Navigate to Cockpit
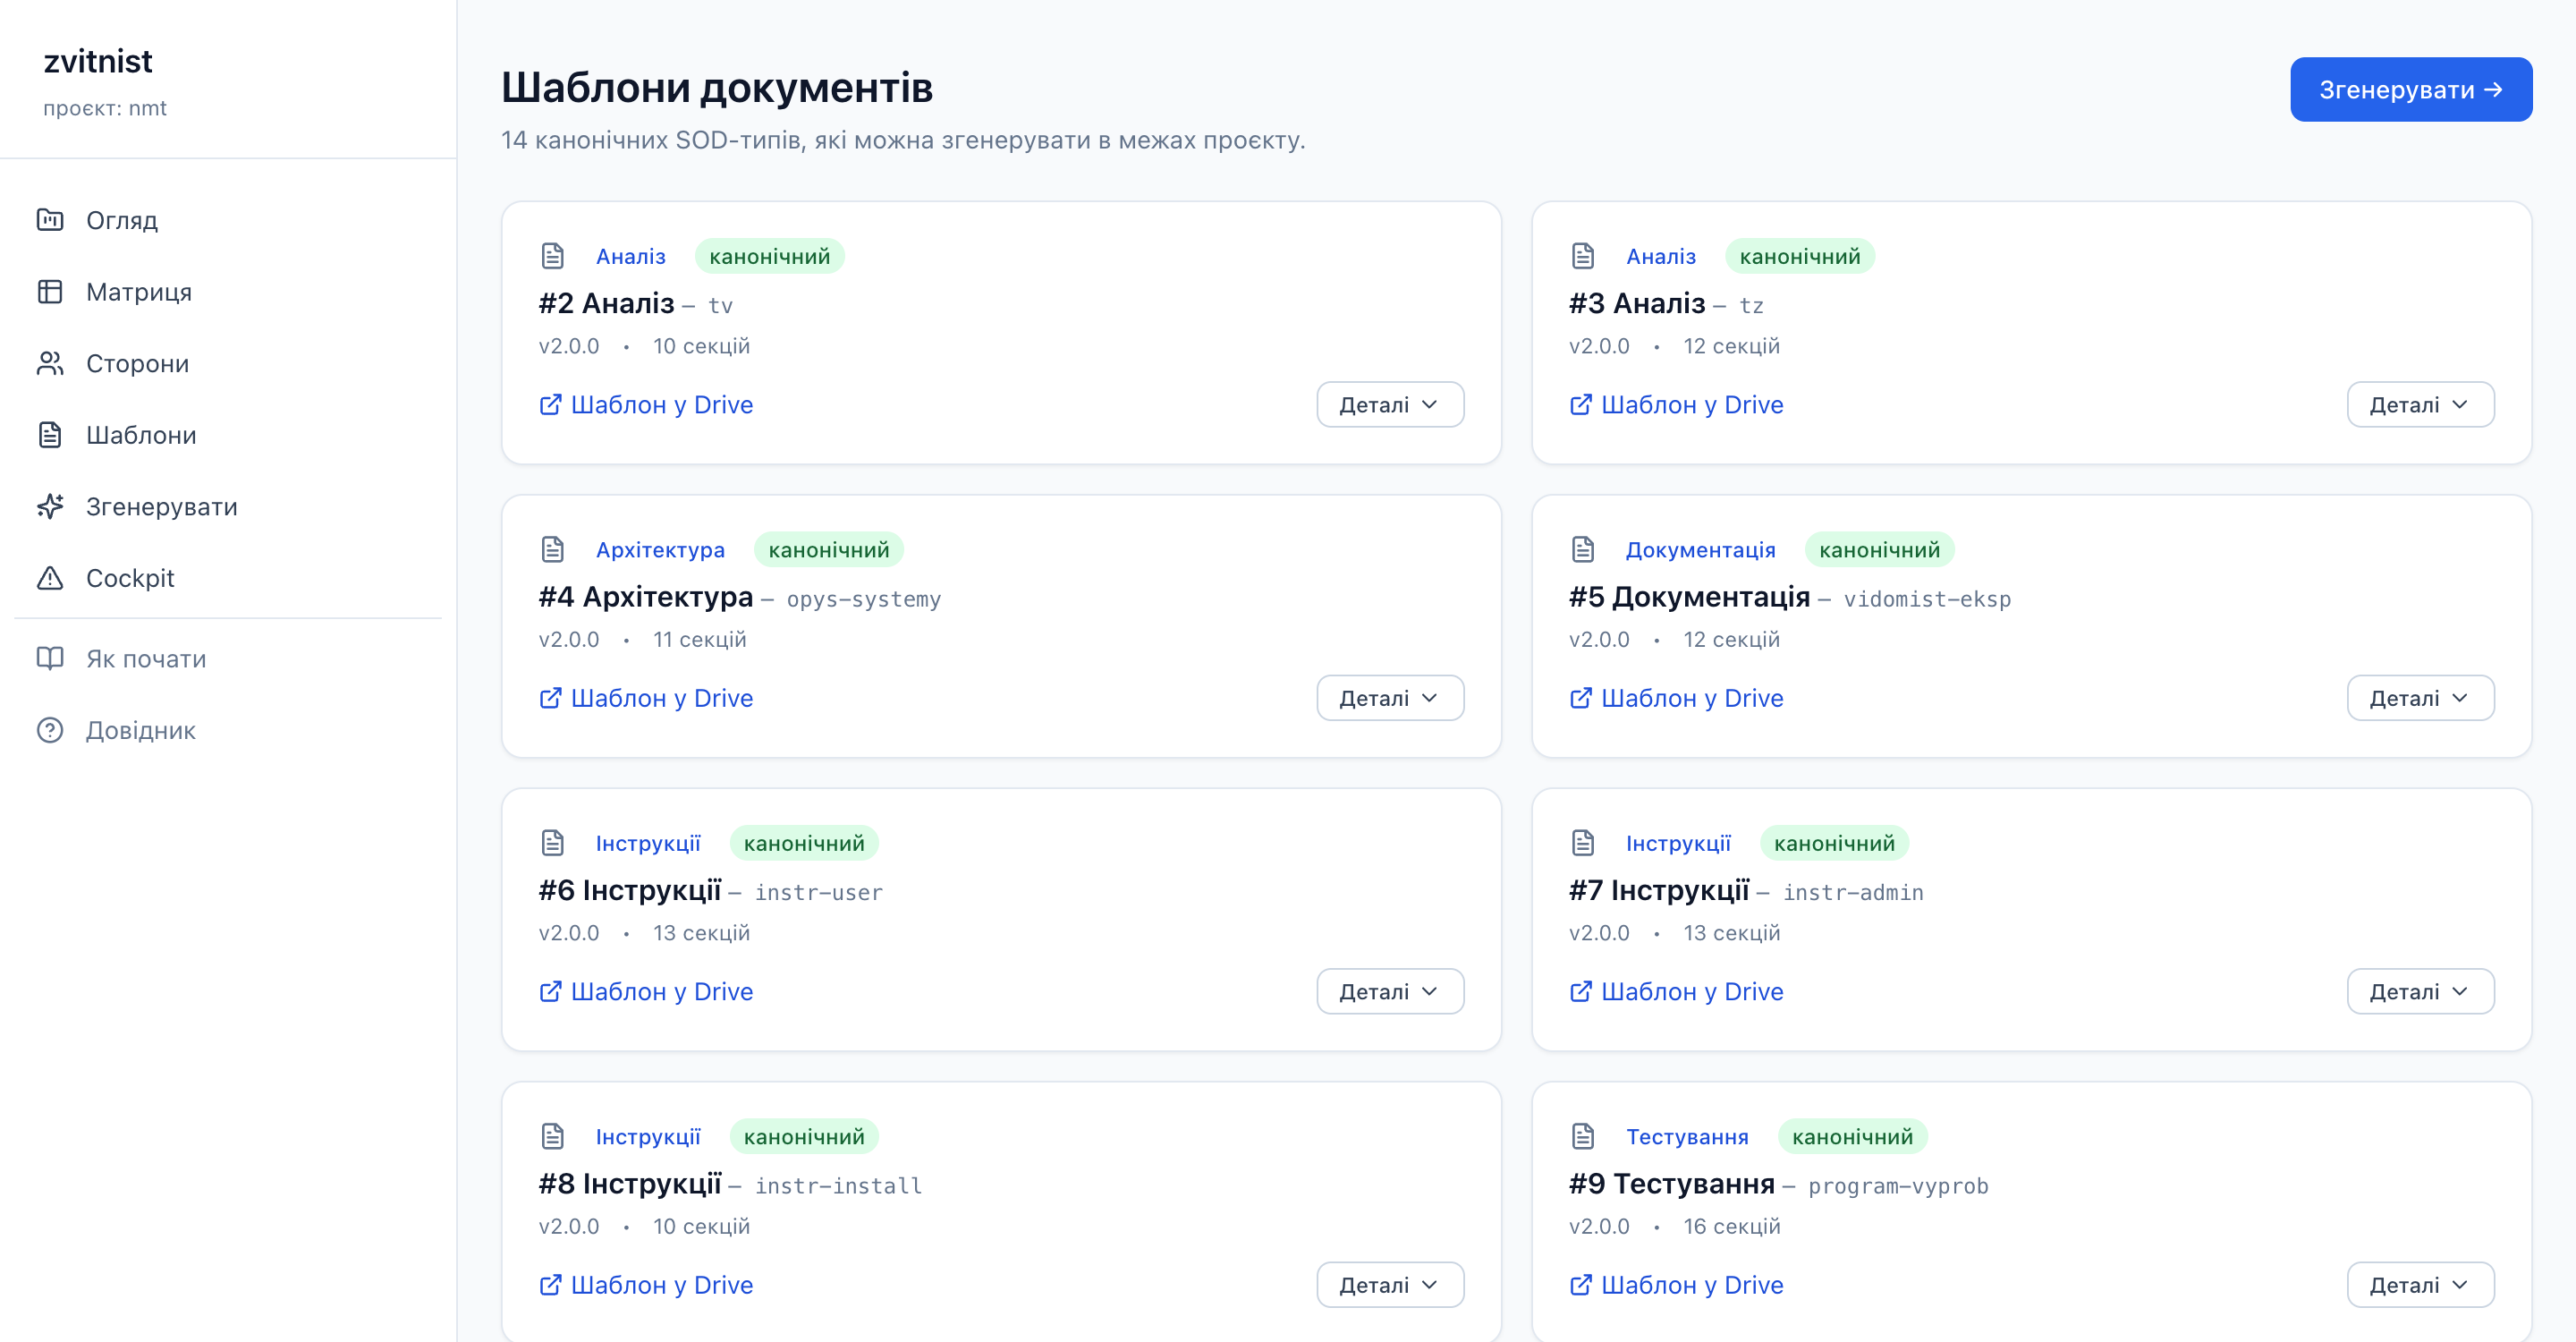2576x1342 pixels. coord(228,578)
